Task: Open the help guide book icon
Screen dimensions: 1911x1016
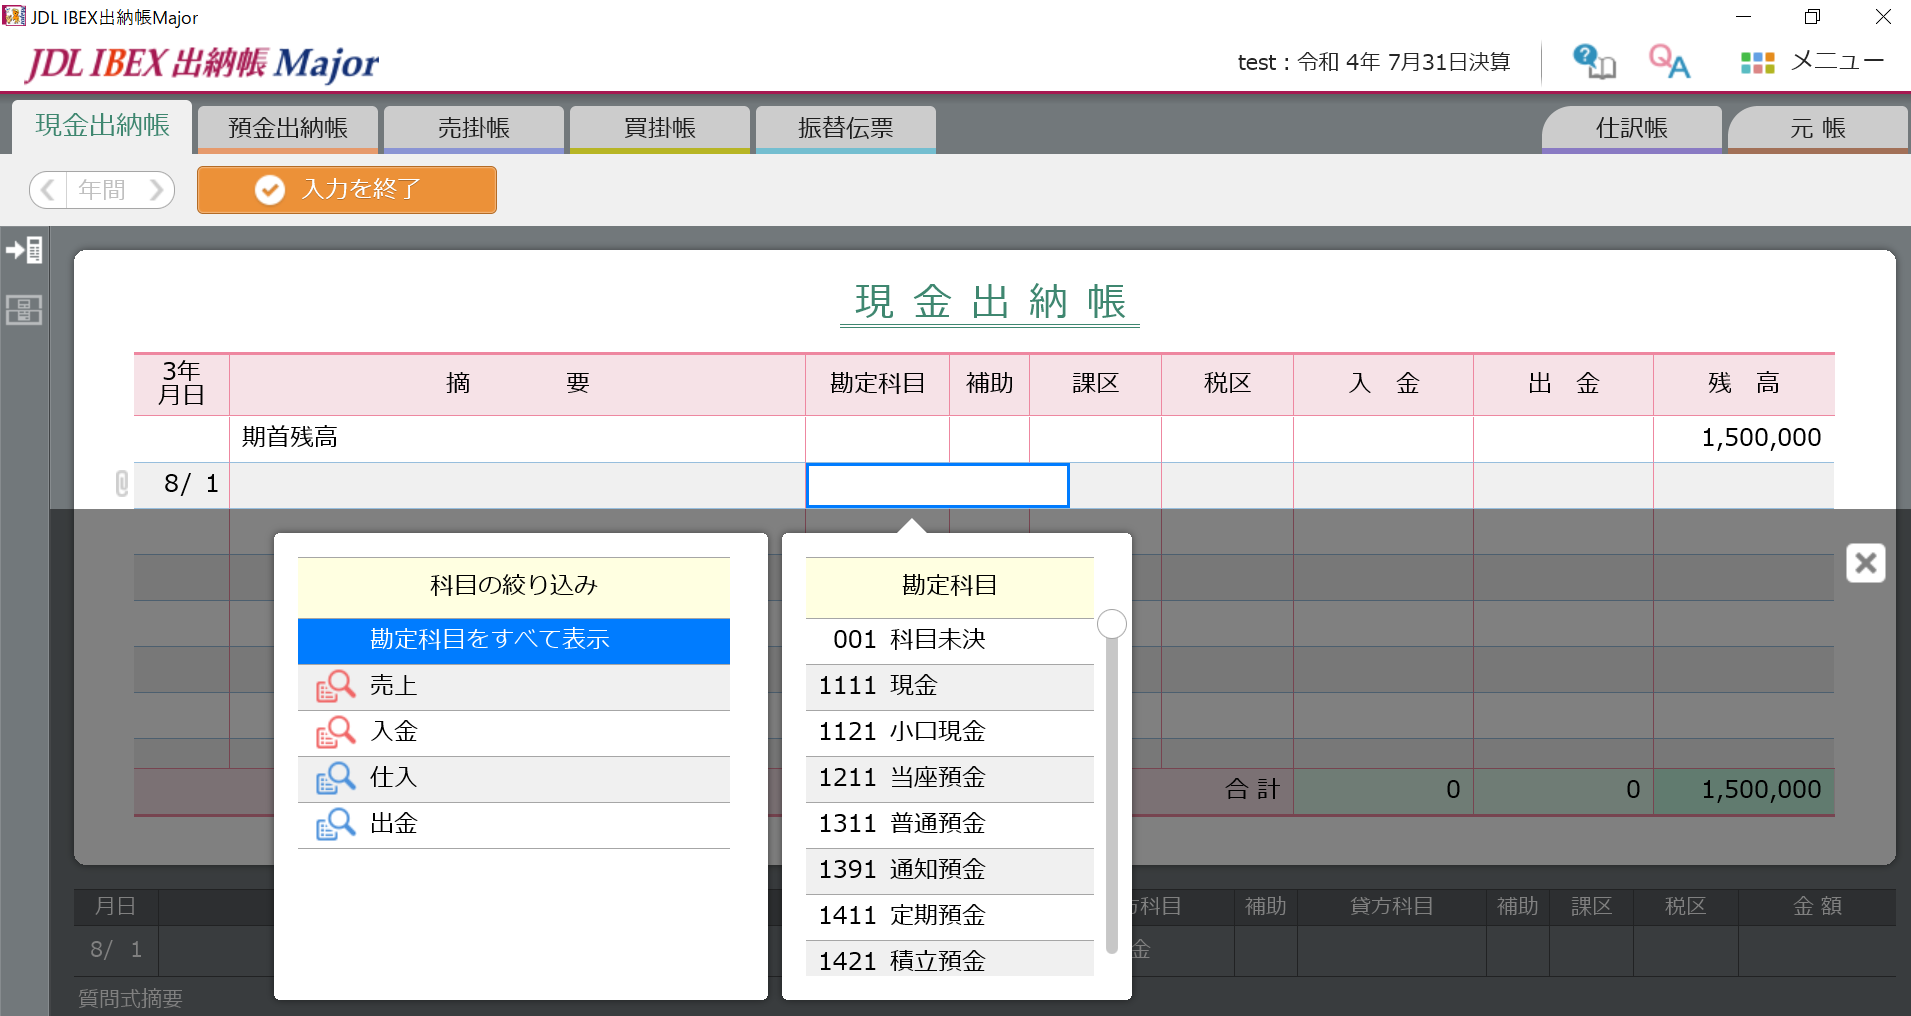Action: click(1593, 61)
